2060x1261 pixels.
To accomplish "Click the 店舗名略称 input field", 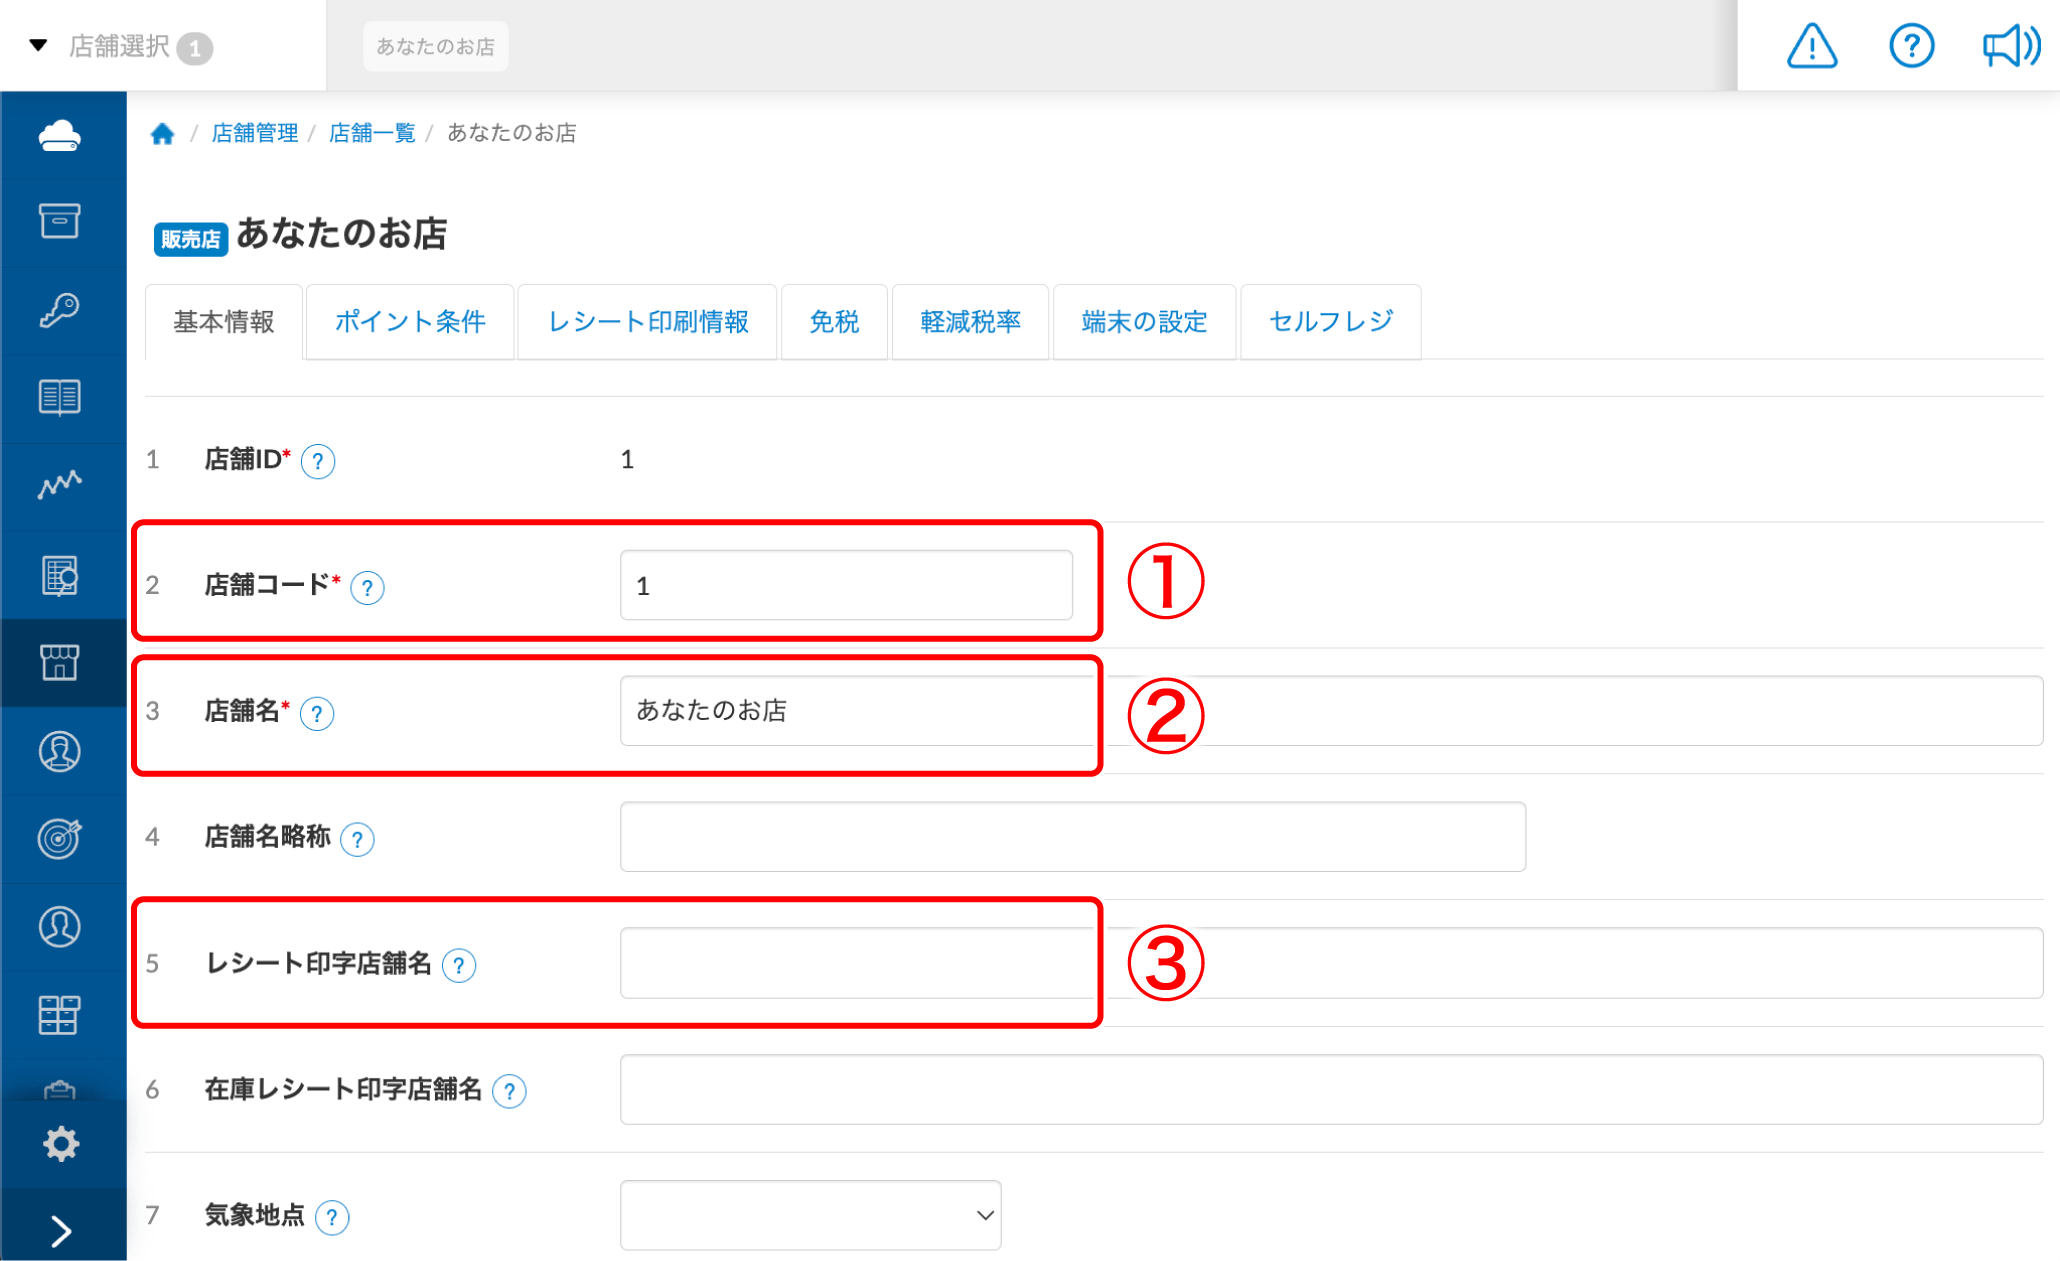I will tap(1072, 837).
